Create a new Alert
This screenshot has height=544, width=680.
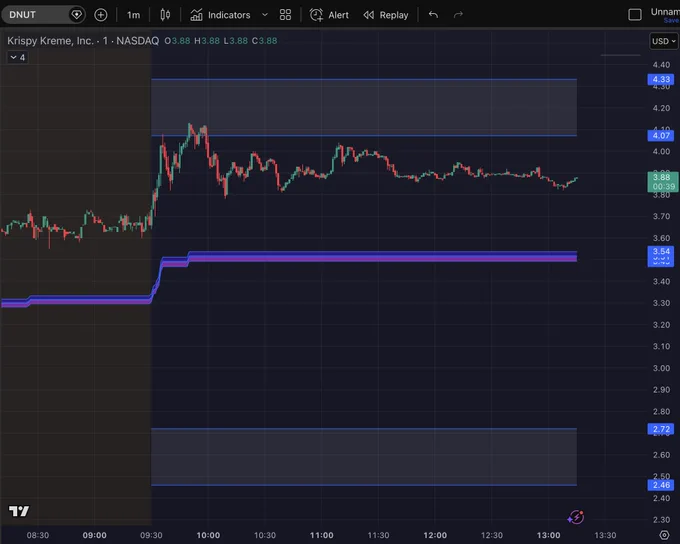pos(329,15)
